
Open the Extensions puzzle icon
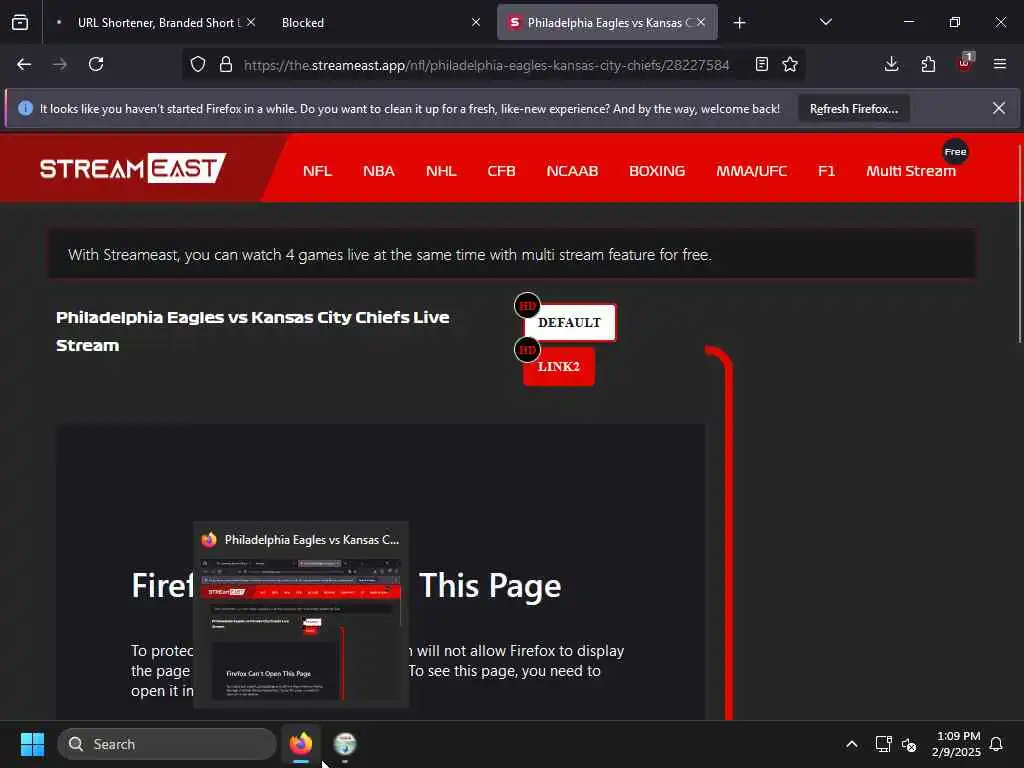click(928, 64)
